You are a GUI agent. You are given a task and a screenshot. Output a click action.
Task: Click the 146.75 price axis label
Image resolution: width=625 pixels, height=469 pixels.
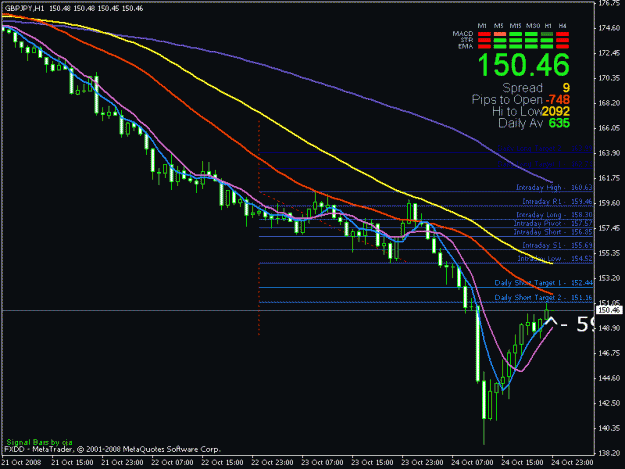pyautogui.click(x=609, y=353)
